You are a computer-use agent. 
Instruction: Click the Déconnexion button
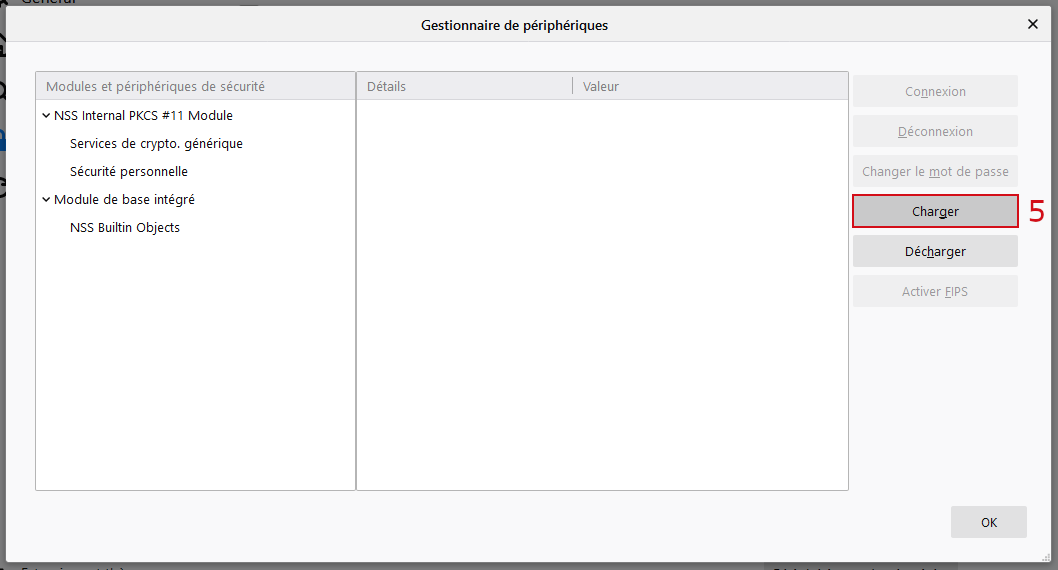pos(935,132)
